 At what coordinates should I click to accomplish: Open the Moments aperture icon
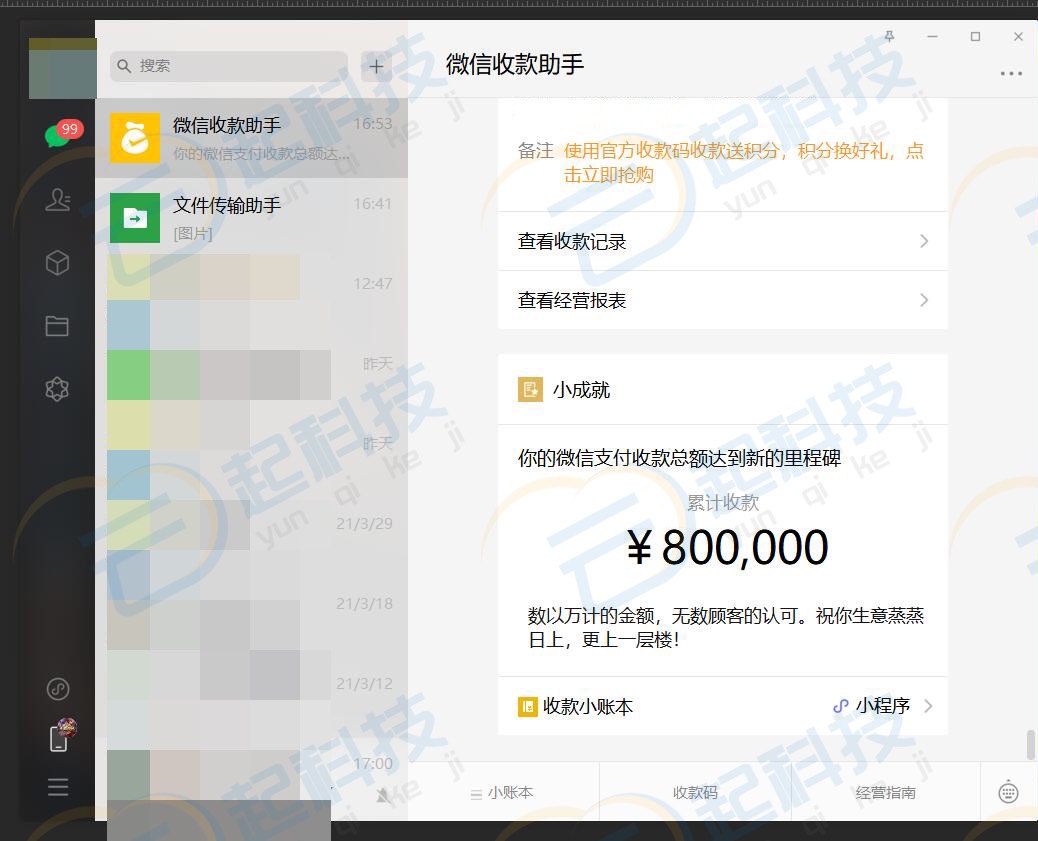(x=58, y=389)
